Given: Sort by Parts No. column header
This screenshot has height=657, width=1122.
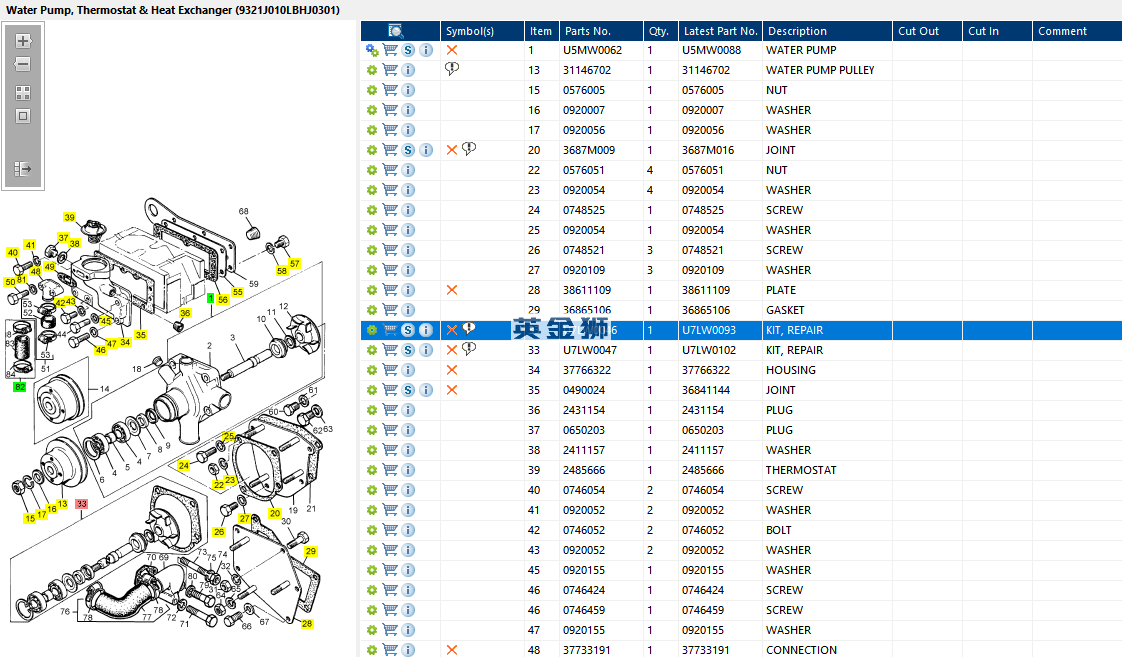Looking at the screenshot, I should (587, 31).
